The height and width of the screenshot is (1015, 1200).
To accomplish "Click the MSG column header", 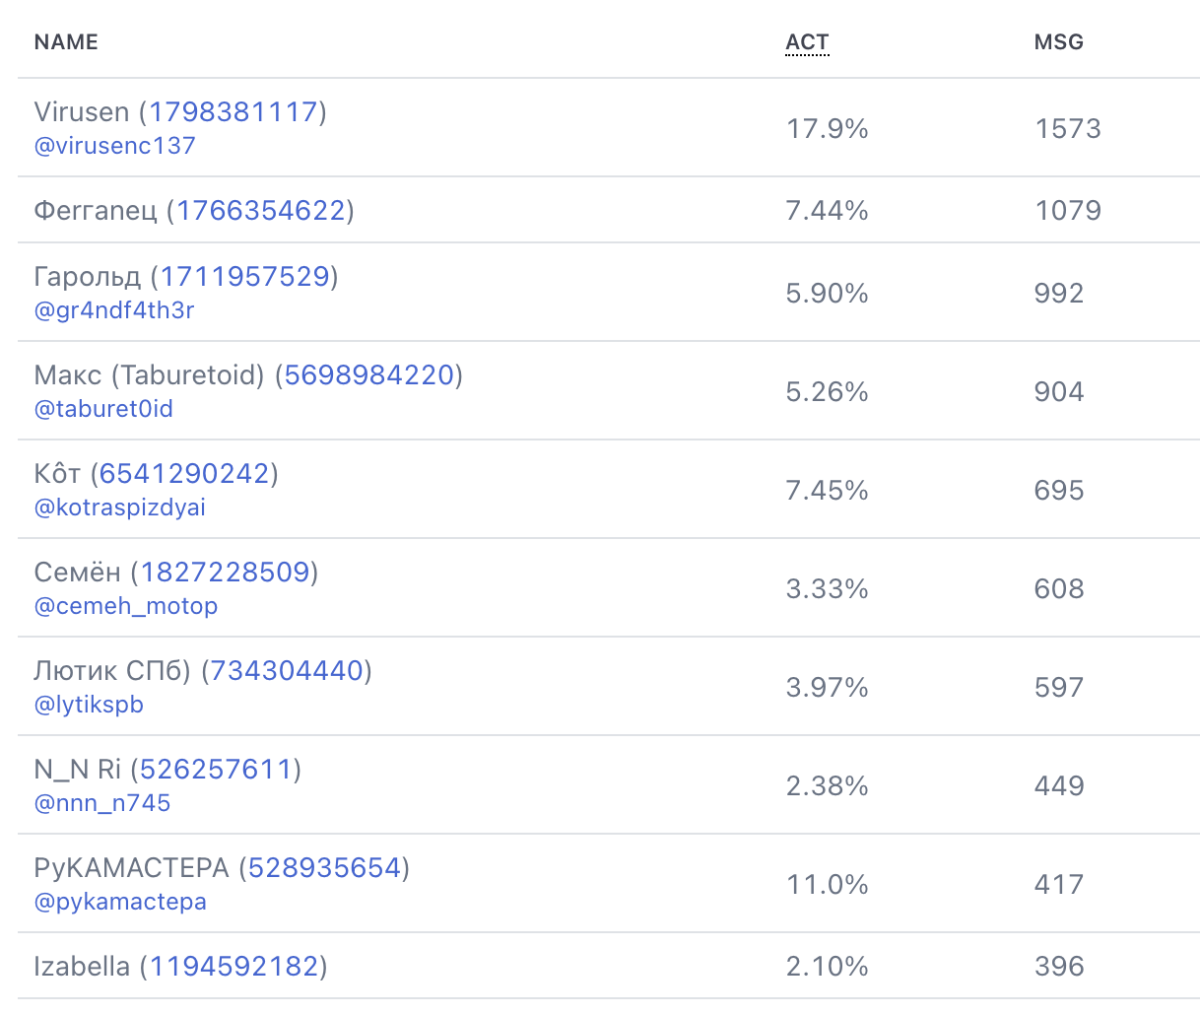I will [1059, 42].
